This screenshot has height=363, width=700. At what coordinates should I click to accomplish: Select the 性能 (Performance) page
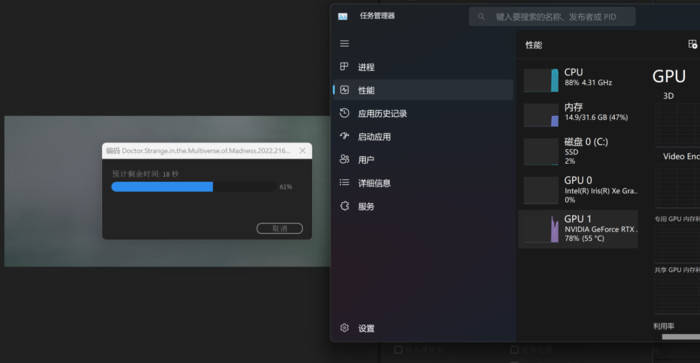click(423, 90)
